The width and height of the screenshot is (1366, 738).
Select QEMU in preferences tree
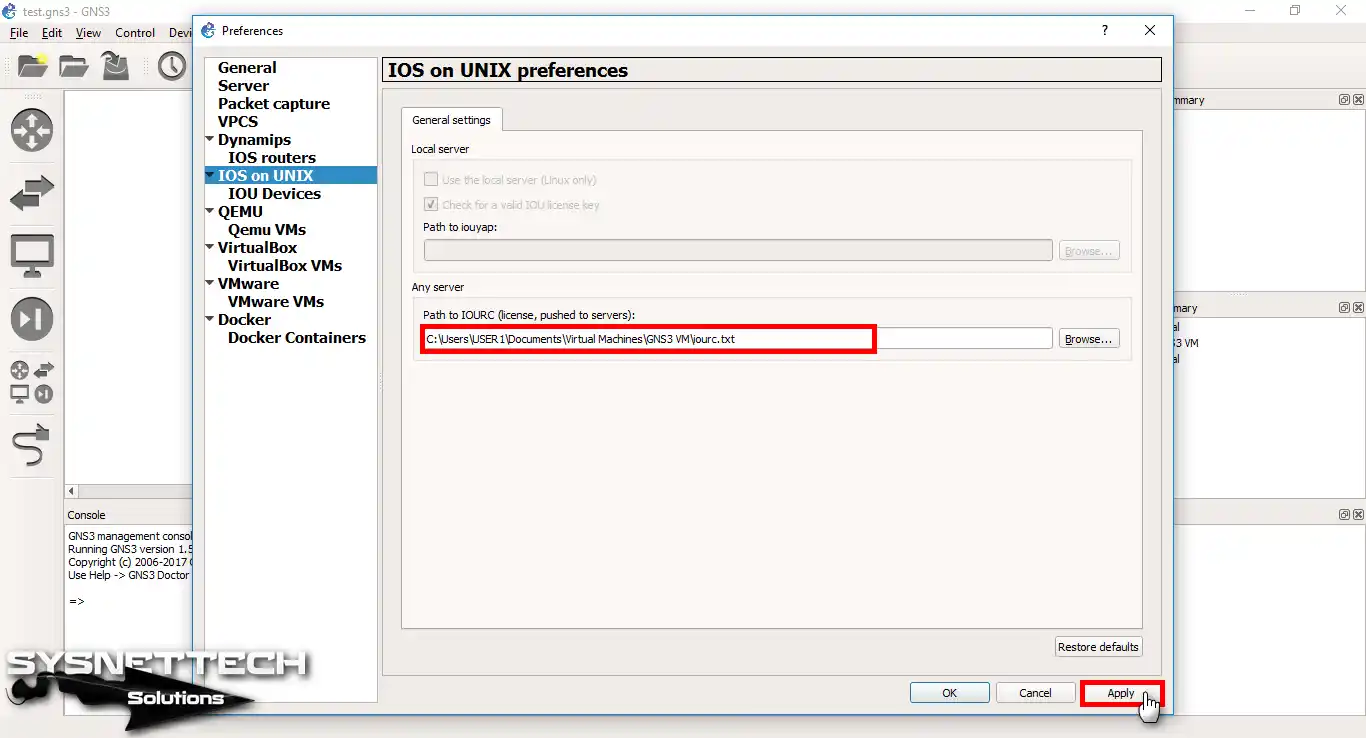pyautogui.click(x=240, y=212)
